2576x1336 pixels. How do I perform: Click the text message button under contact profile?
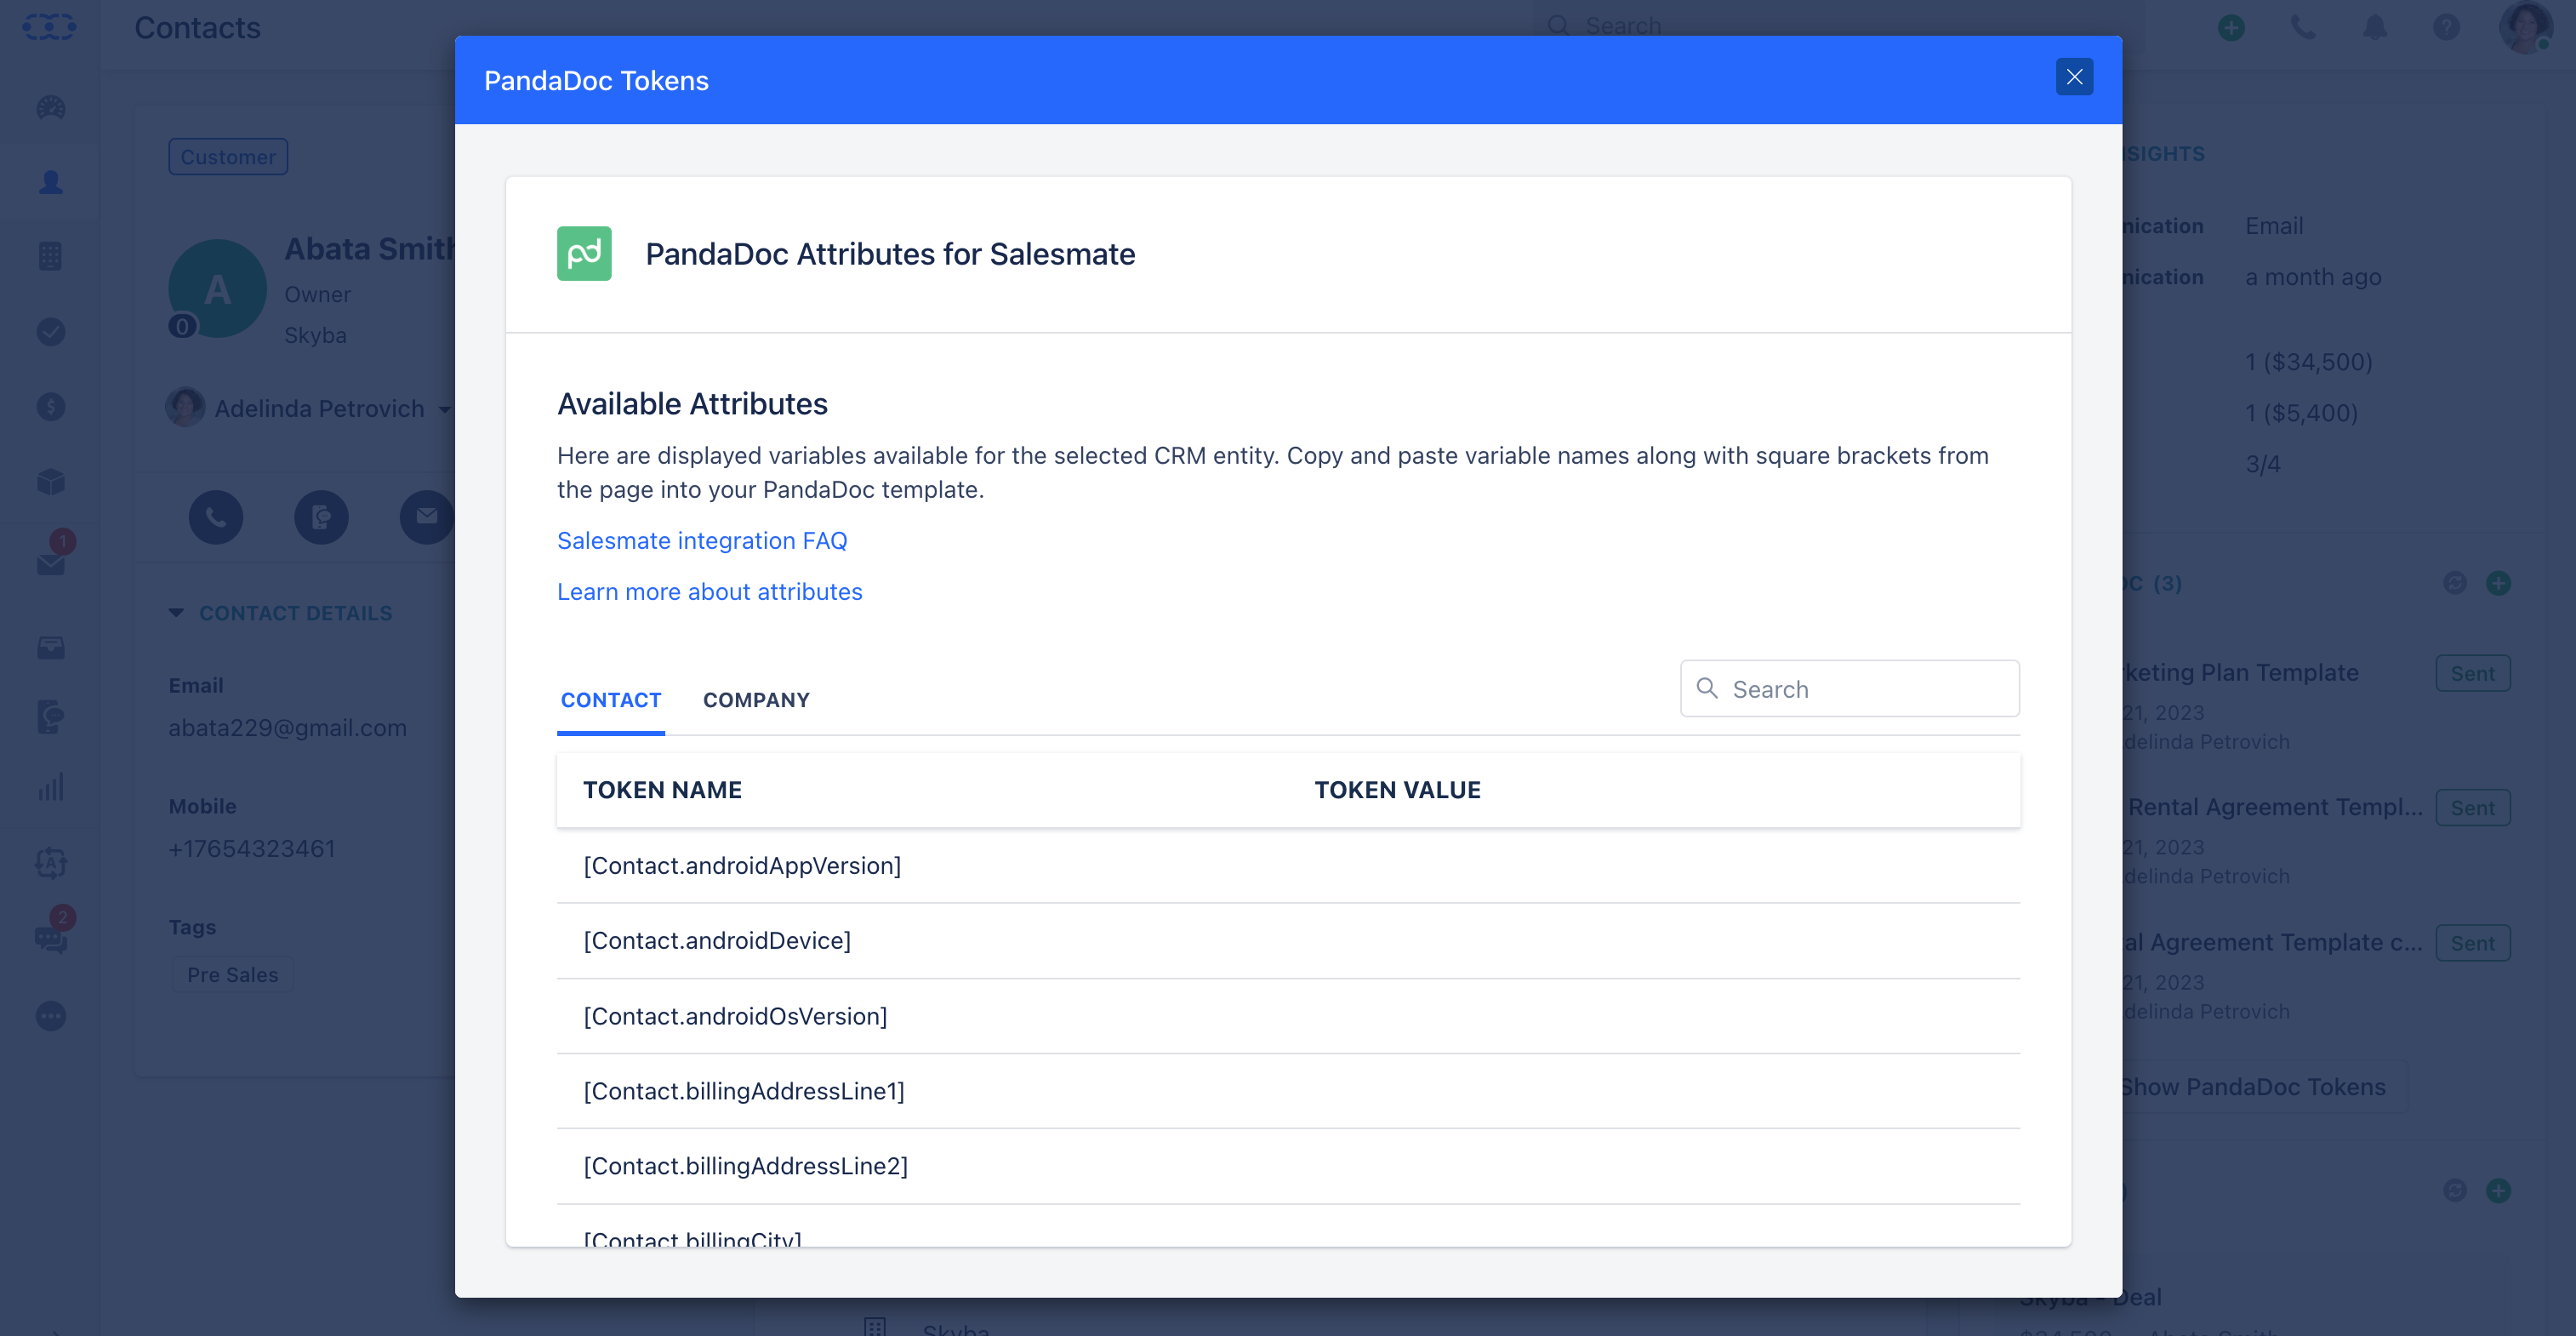321,517
